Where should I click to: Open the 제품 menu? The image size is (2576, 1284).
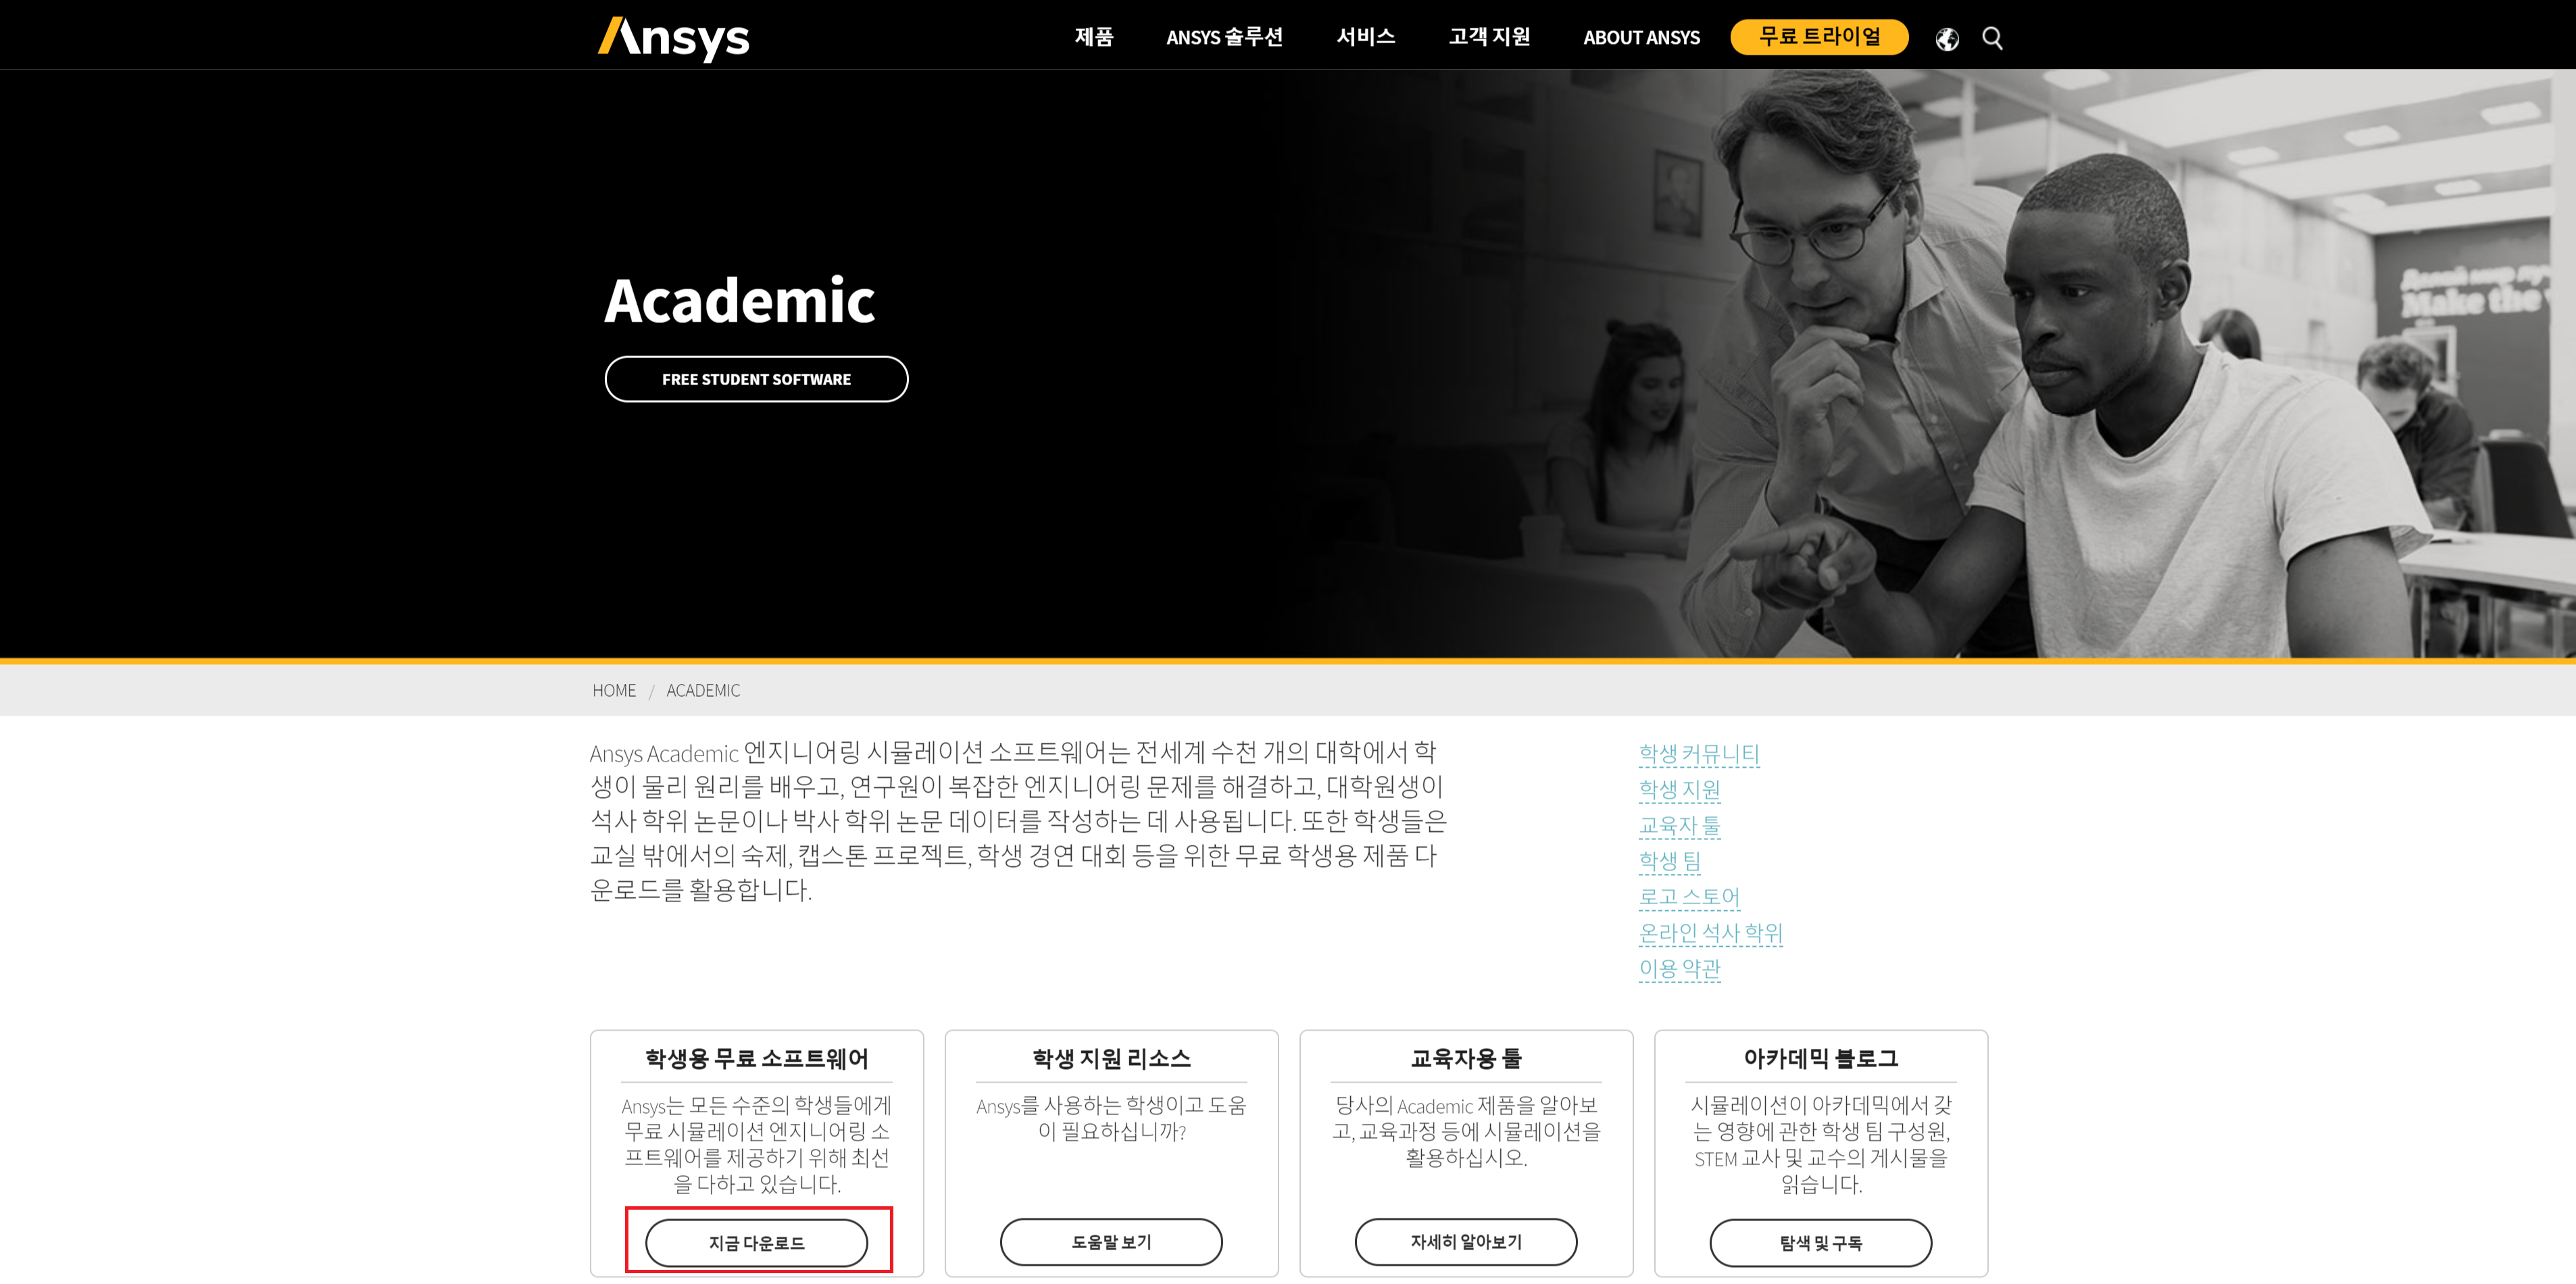[x=1093, y=37]
